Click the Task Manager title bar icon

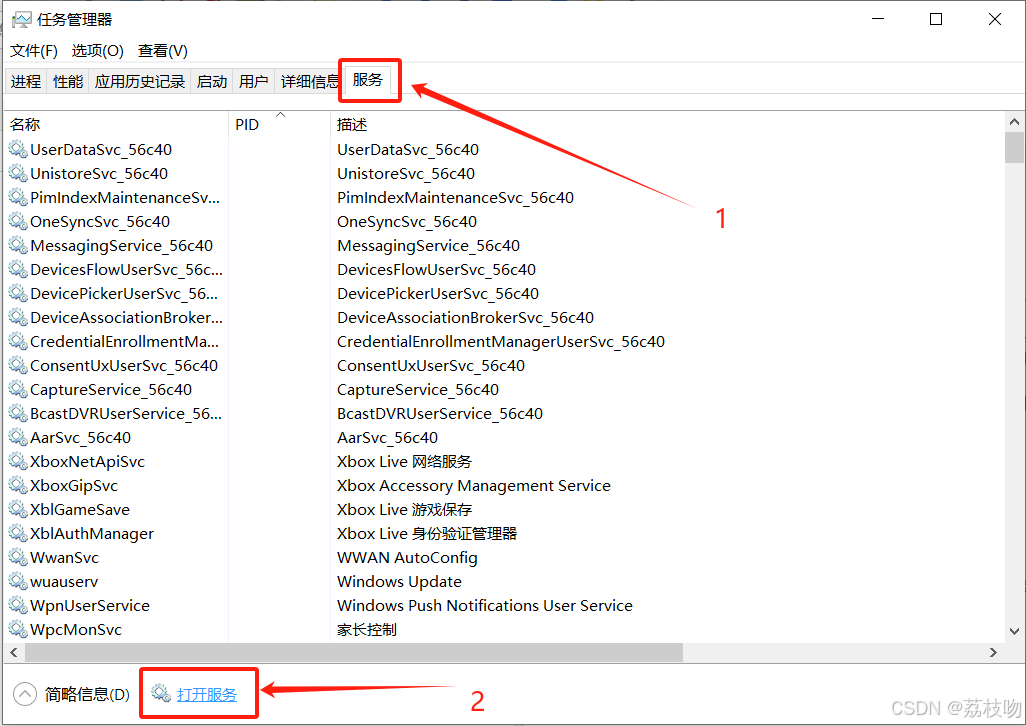click(x=22, y=20)
